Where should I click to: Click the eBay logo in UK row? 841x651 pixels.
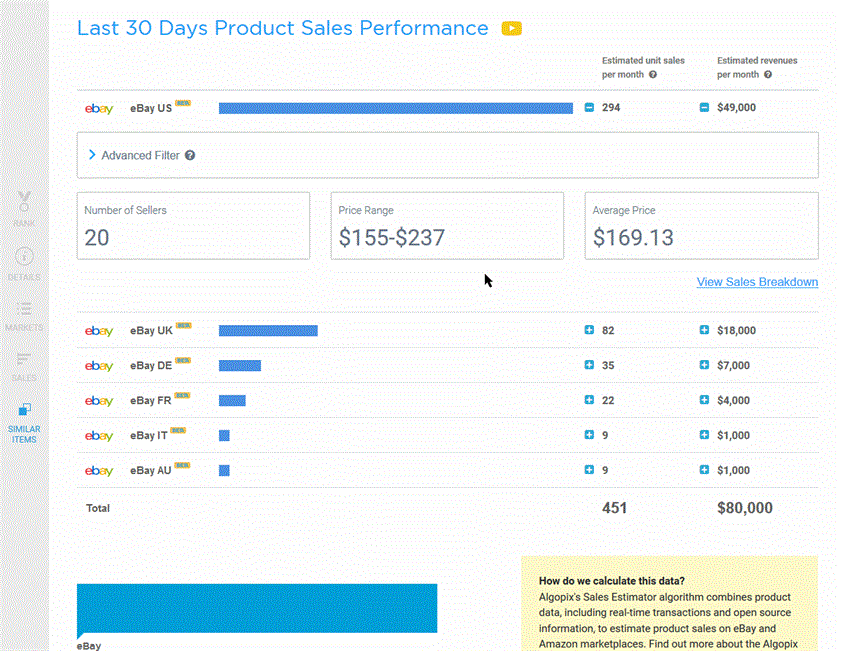click(x=99, y=331)
